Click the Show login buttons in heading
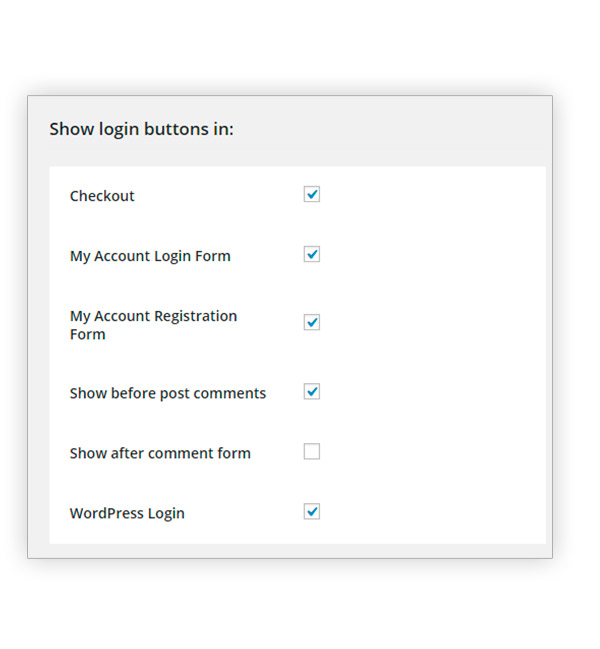This screenshot has width=600, height=649. point(141,129)
